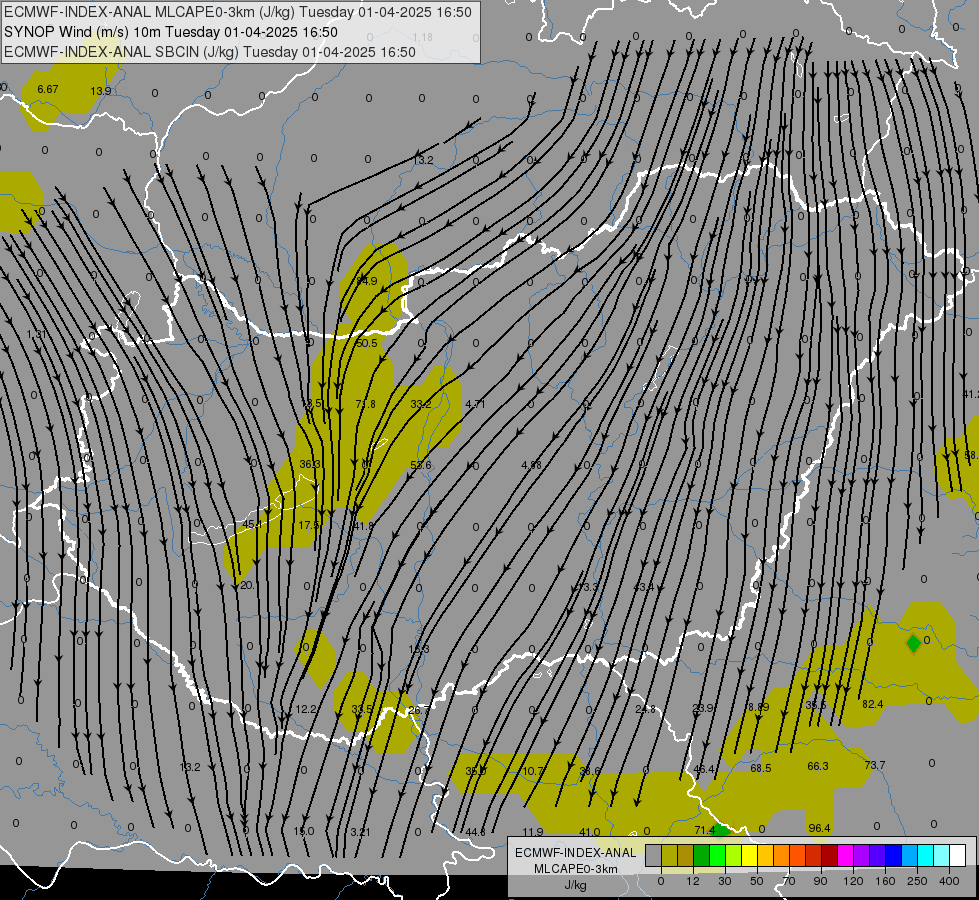
Task: Click the 41.0 grid value
Action: pyautogui.click(x=589, y=832)
